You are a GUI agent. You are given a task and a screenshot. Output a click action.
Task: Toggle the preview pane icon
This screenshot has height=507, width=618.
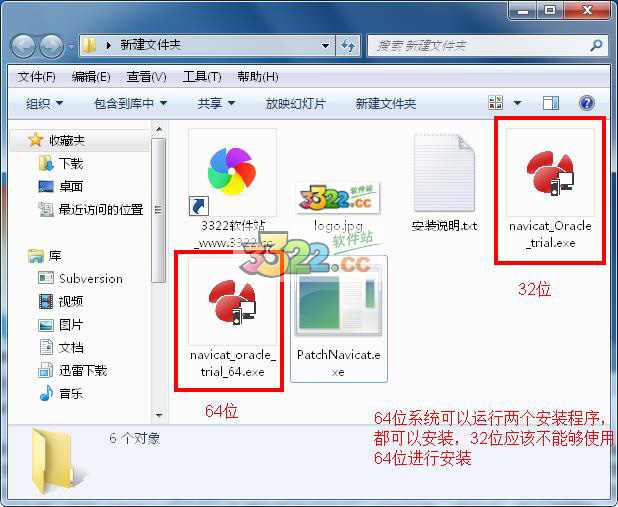tap(551, 103)
